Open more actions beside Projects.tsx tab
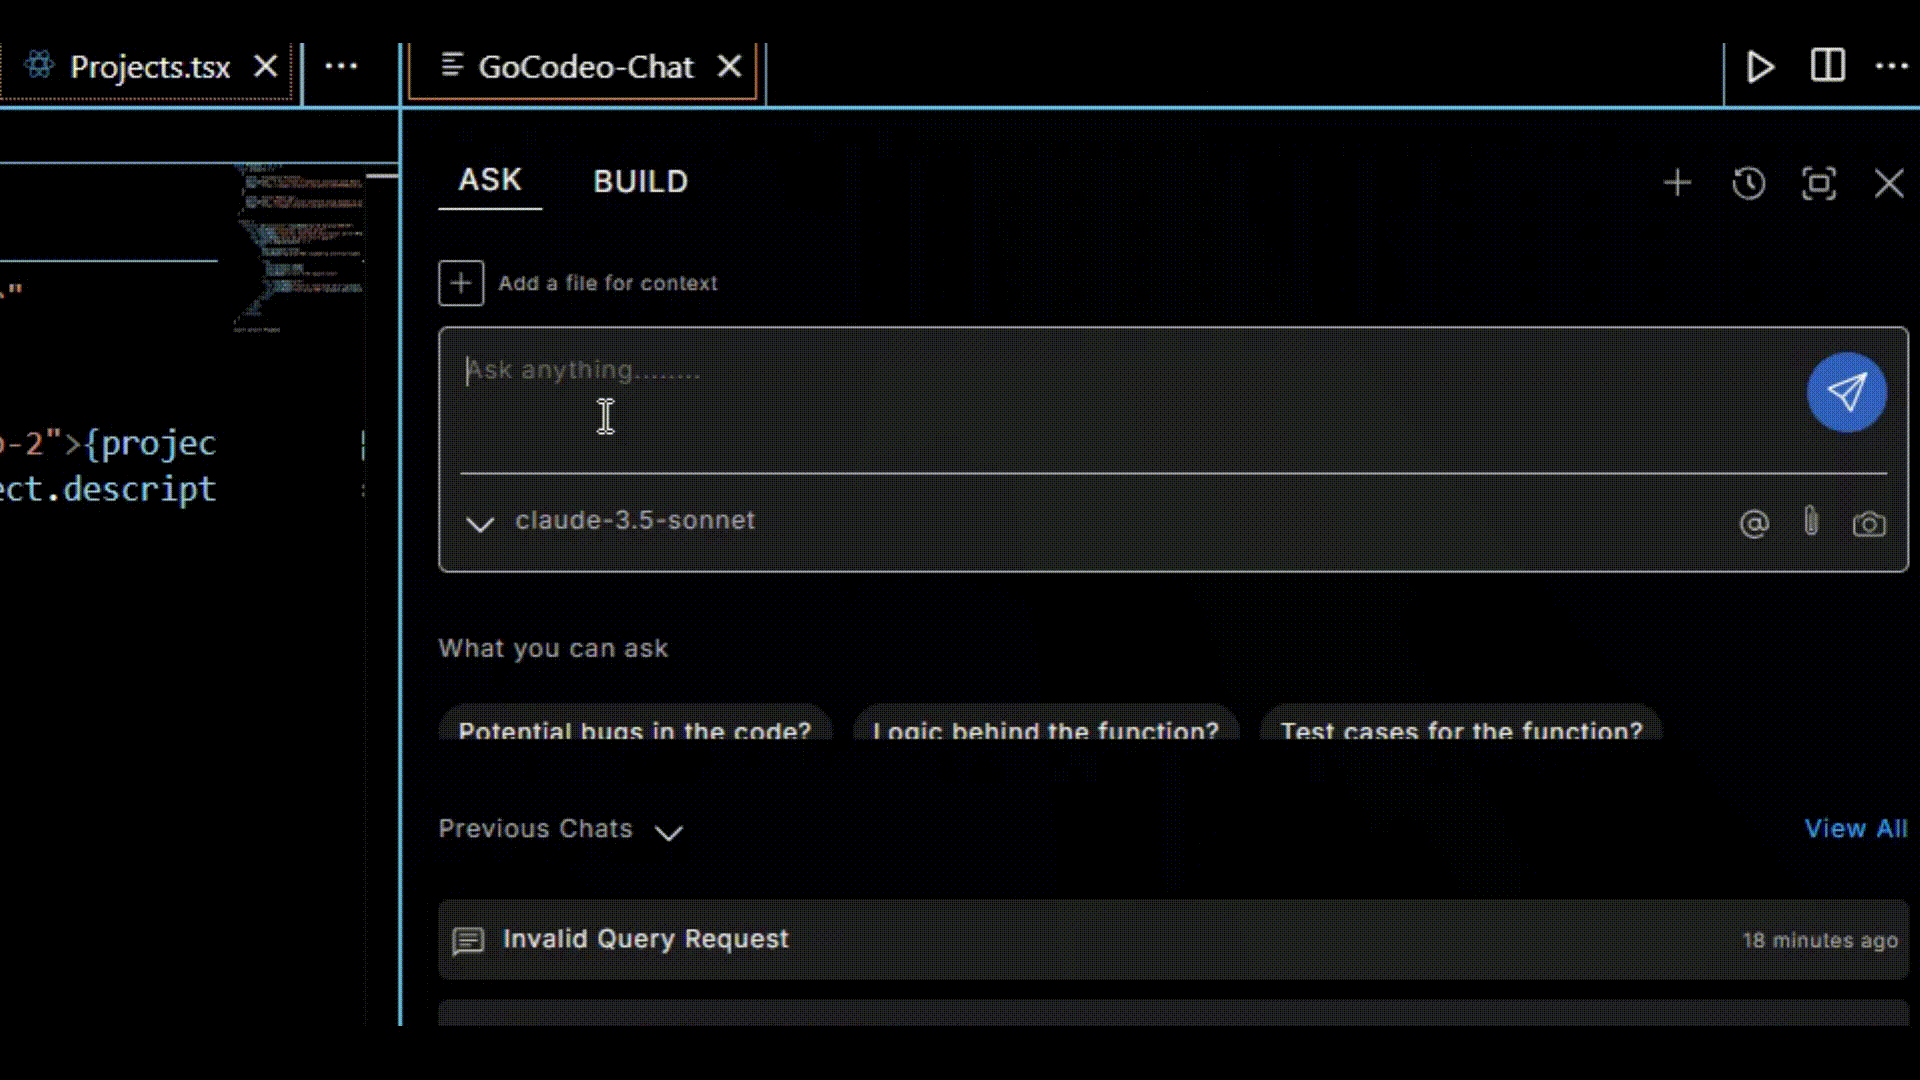The width and height of the screenshot is (1920, 1080). (x=341, y=66)
